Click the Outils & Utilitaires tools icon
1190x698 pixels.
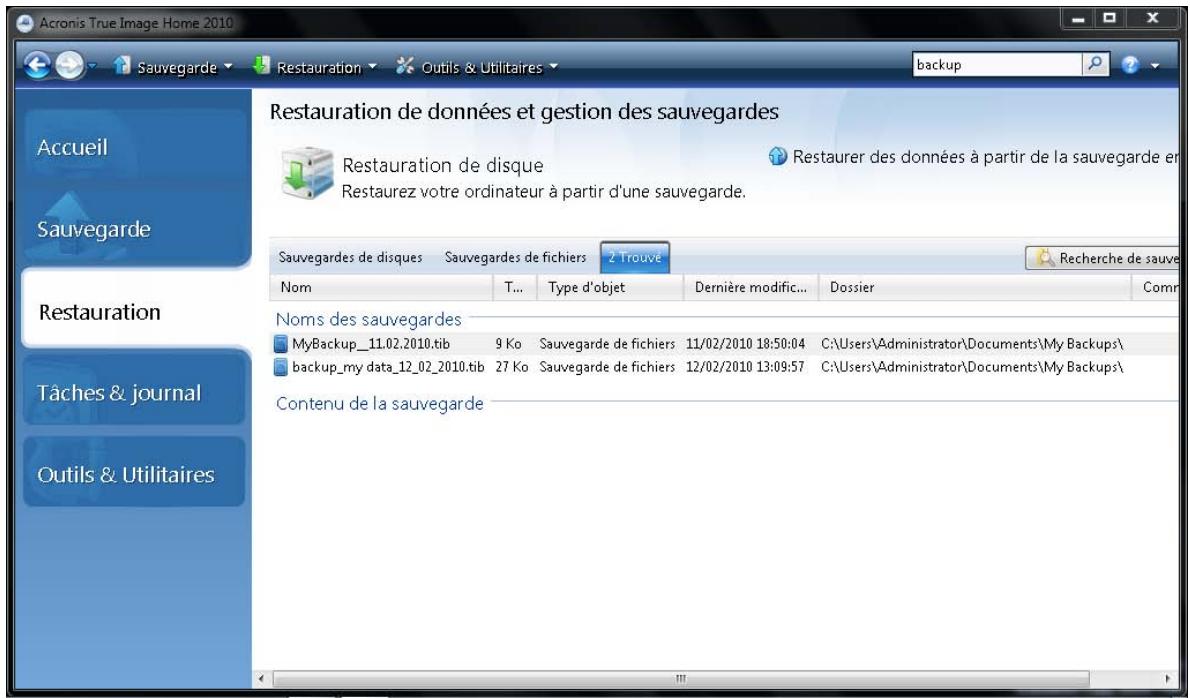pos(405,66)
